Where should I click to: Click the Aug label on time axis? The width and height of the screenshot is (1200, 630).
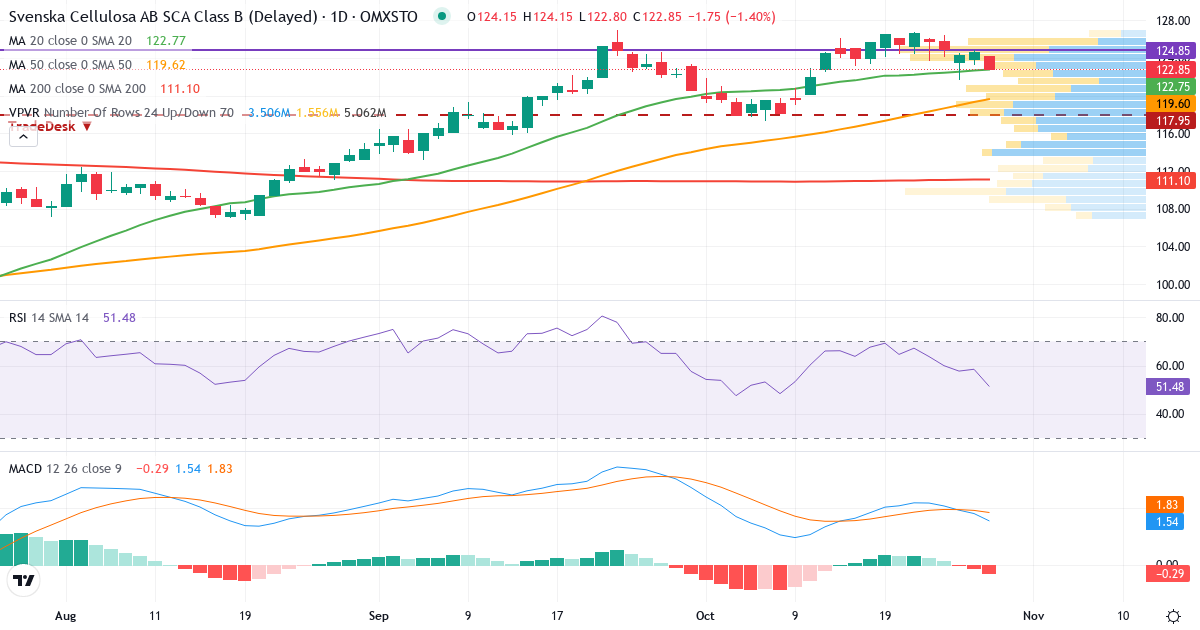66,616
